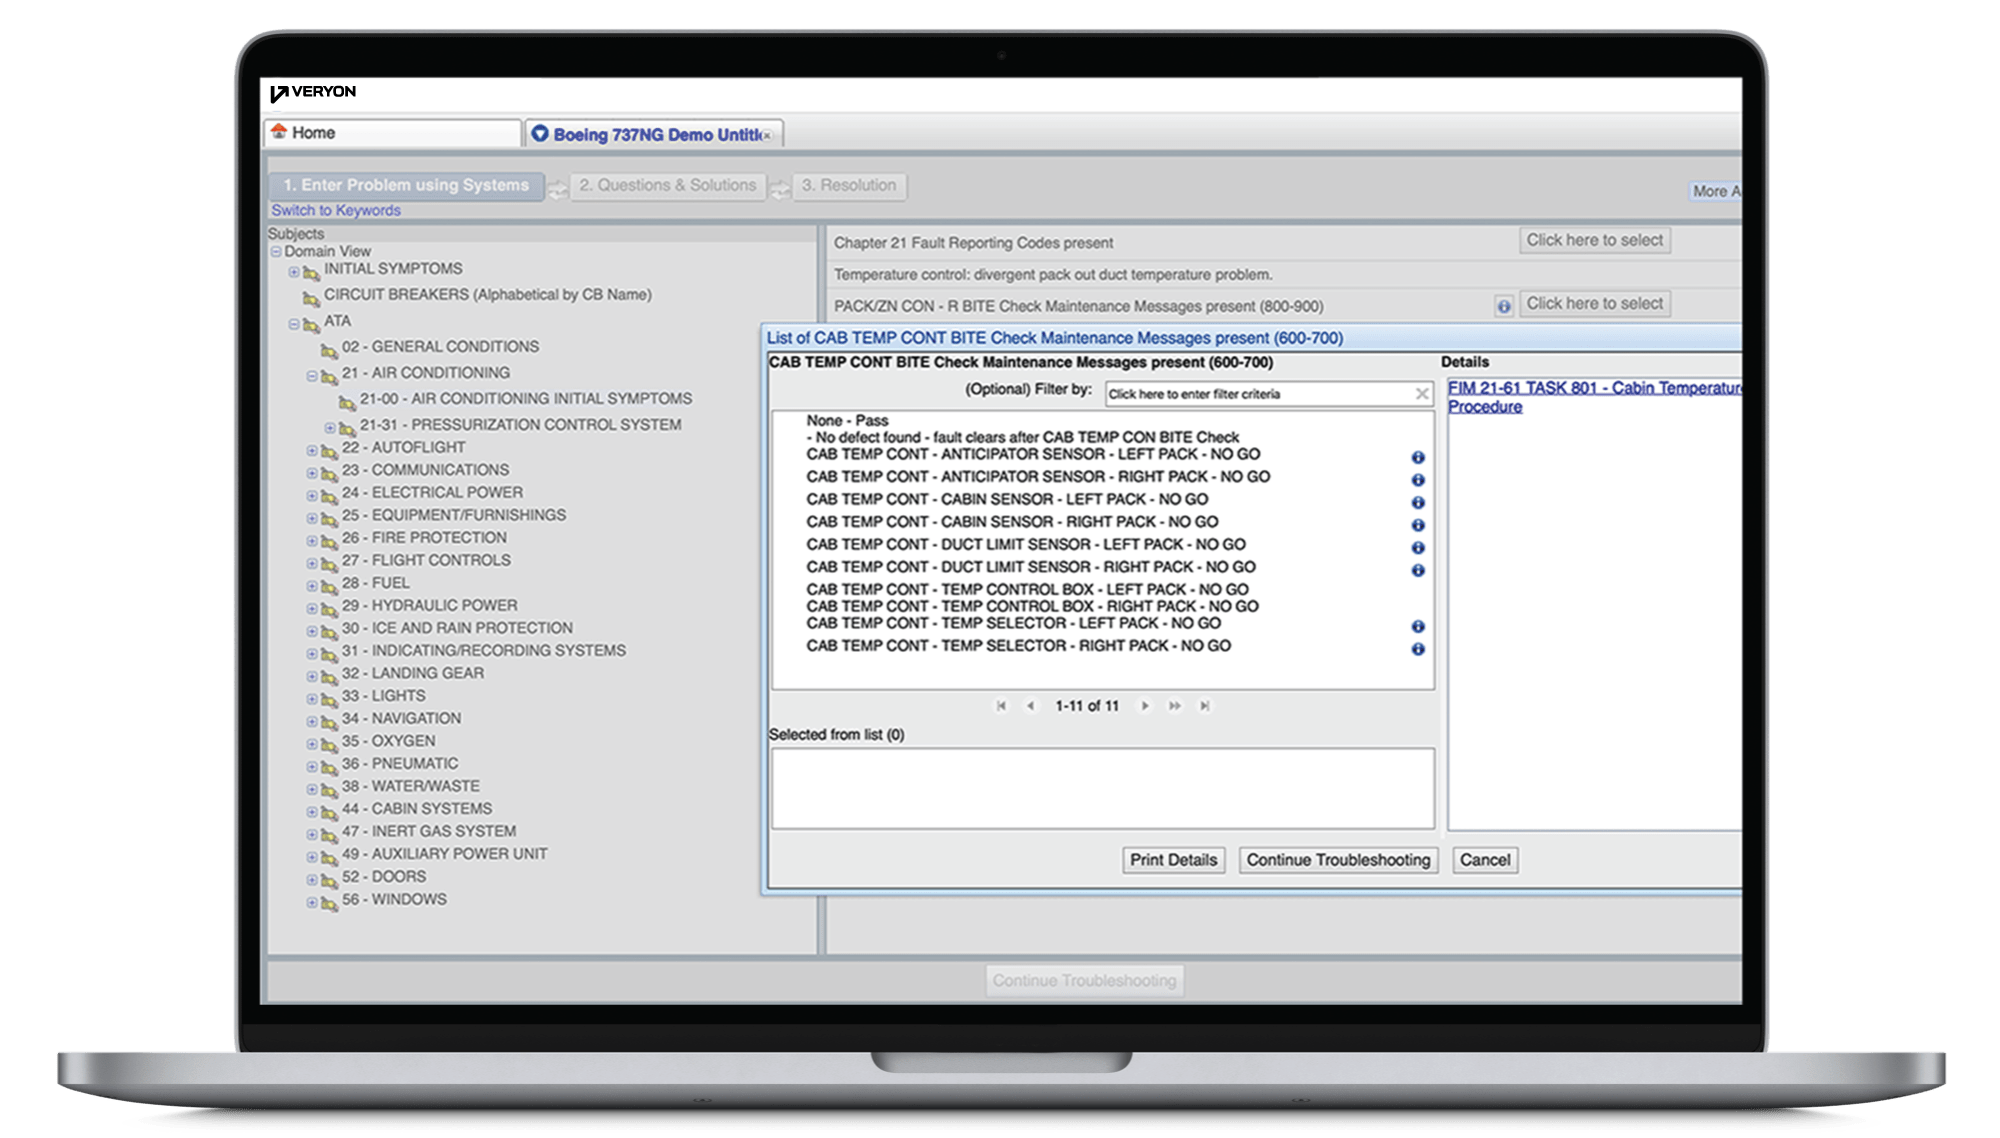Close the Boeing 737NG Demo tab
The image size is (2000, 1138).
[x=767, y=136]
